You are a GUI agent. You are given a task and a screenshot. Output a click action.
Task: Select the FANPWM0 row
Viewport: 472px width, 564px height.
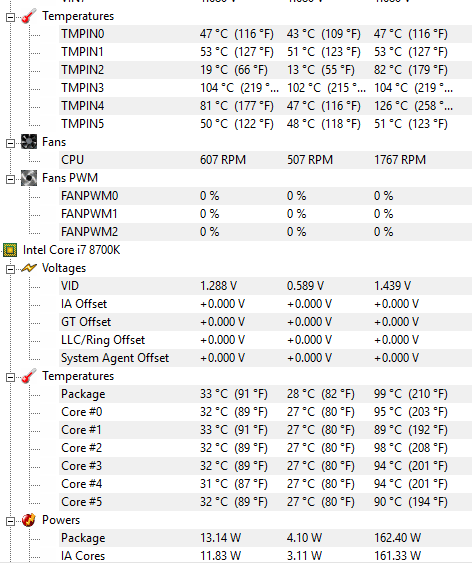[x=266, y=196]
